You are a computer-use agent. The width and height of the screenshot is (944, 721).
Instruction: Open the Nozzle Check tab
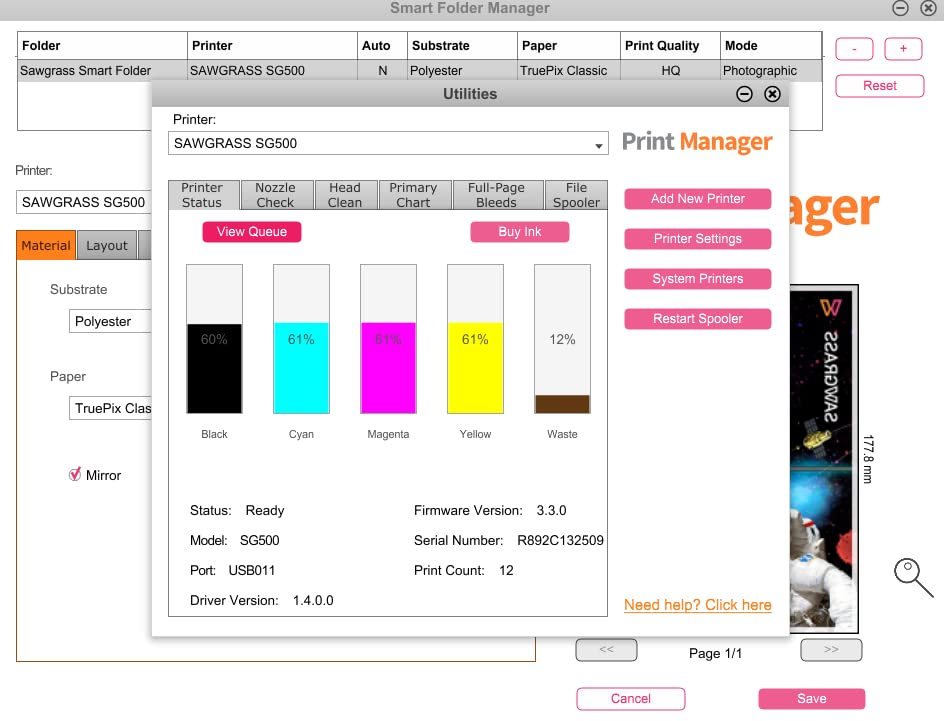pos(276,195)
